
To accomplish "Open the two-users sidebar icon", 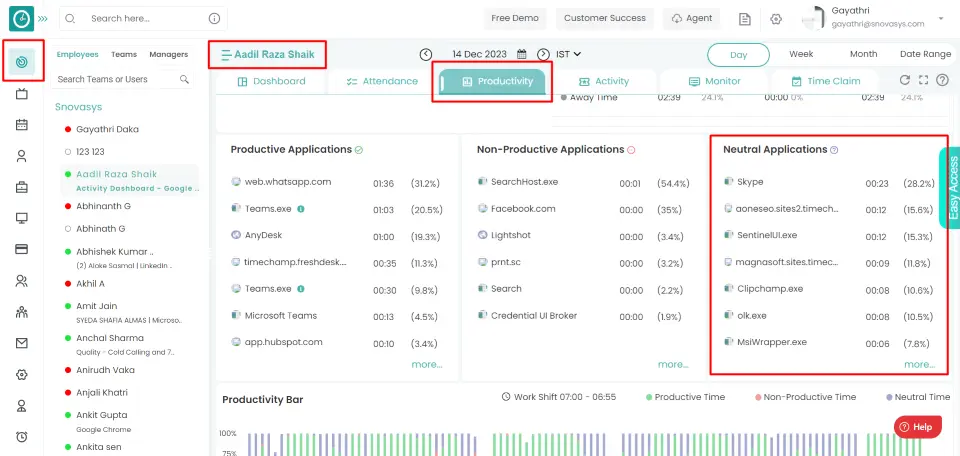I will pos(22,281).
